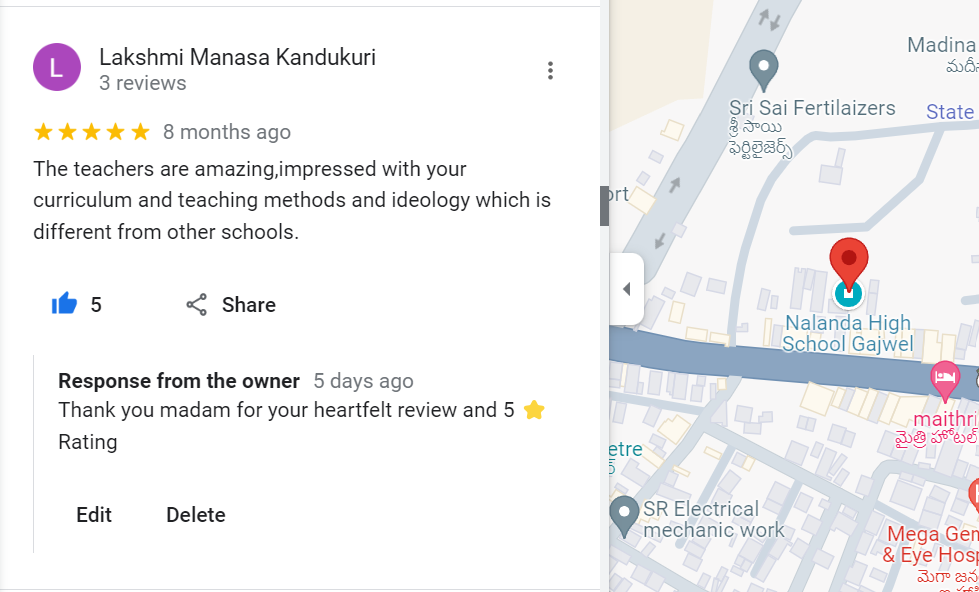Screen dimensions: 979x592
Task: Click the Nalanda High School Gajwel map label
Action: [848, 334]
